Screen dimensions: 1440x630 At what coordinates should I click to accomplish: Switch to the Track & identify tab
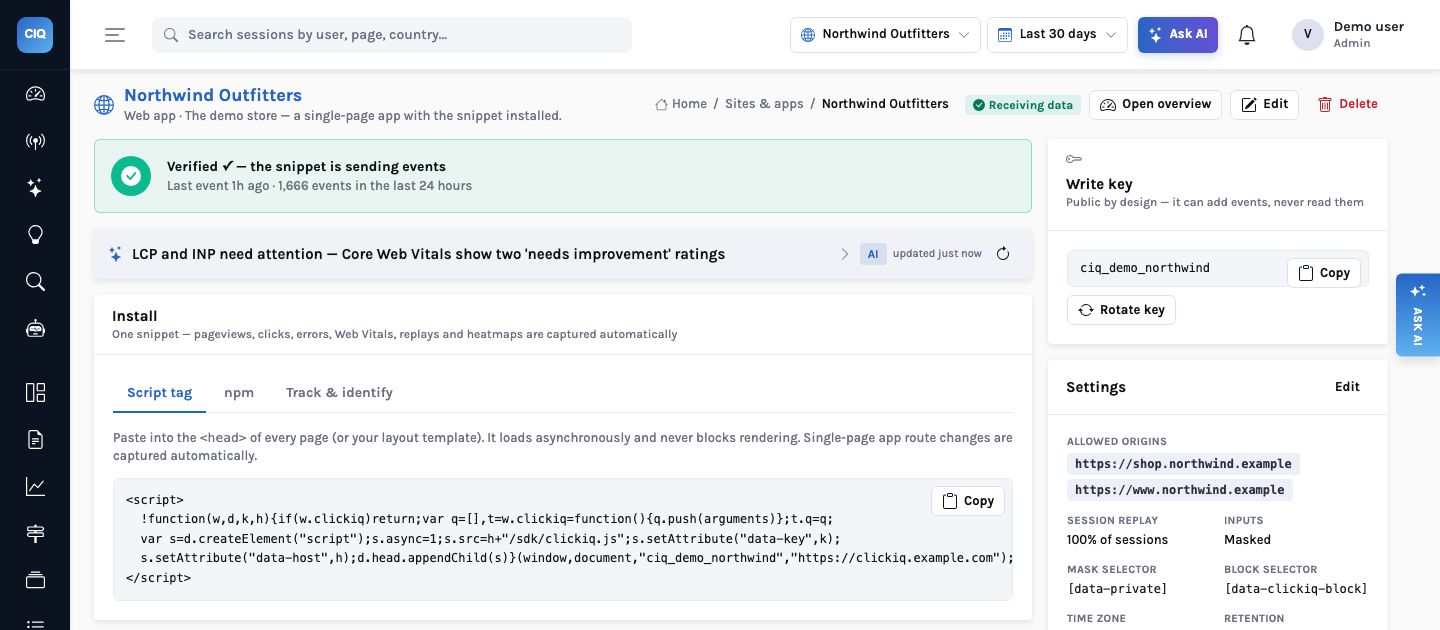[339, 393]
